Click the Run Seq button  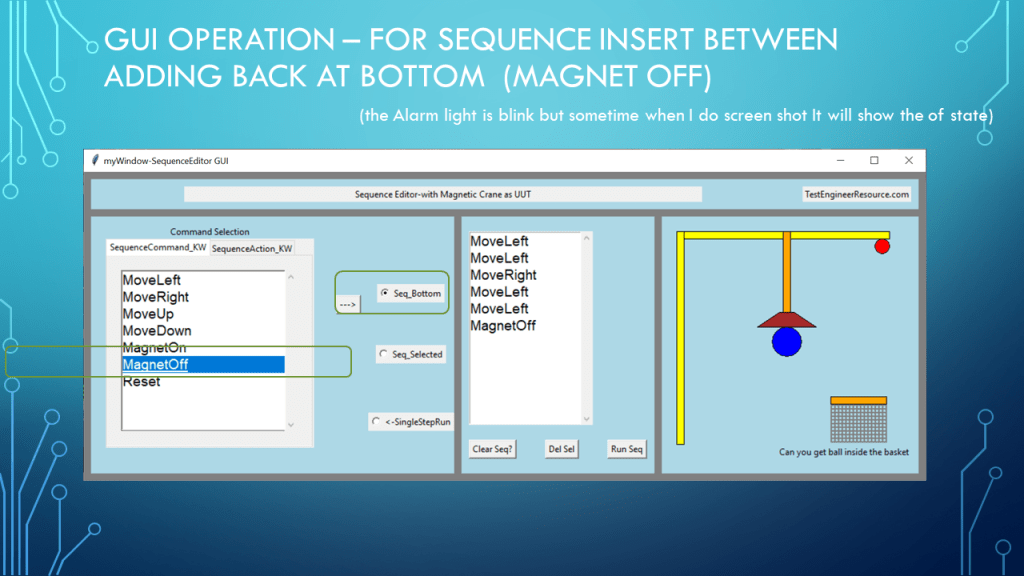(627, 449)
